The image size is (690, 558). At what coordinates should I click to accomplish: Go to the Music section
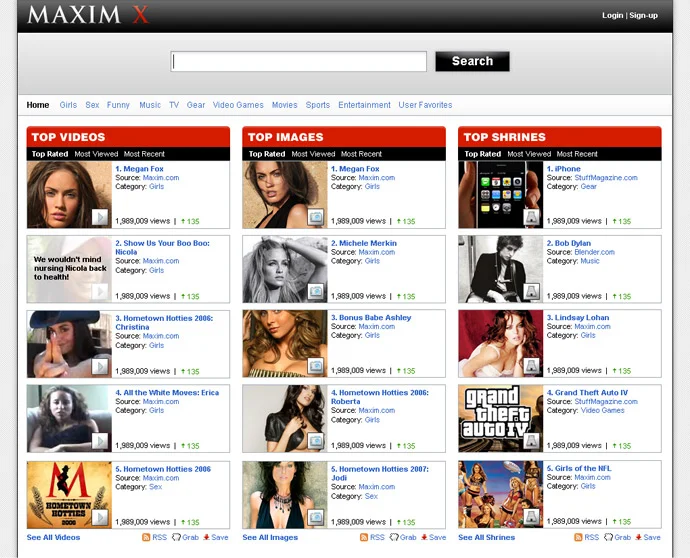coord(150,105)
